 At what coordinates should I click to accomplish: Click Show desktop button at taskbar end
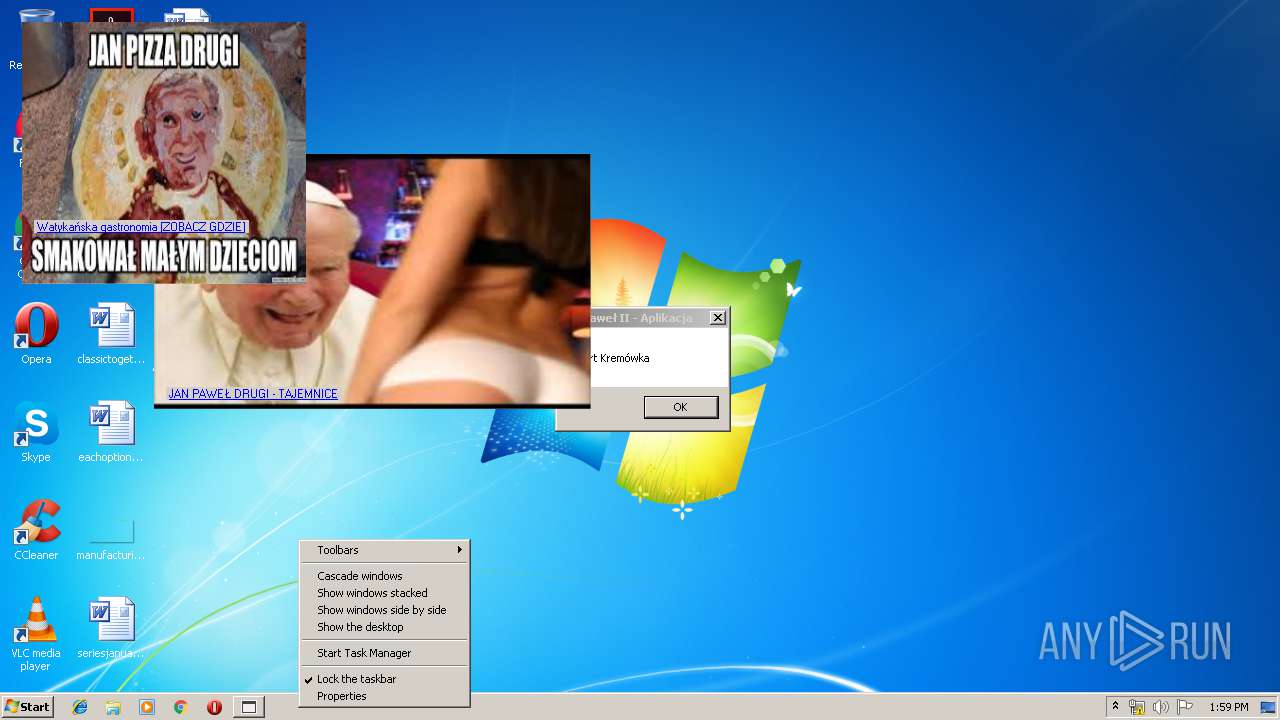click(x=1269, y=707)
